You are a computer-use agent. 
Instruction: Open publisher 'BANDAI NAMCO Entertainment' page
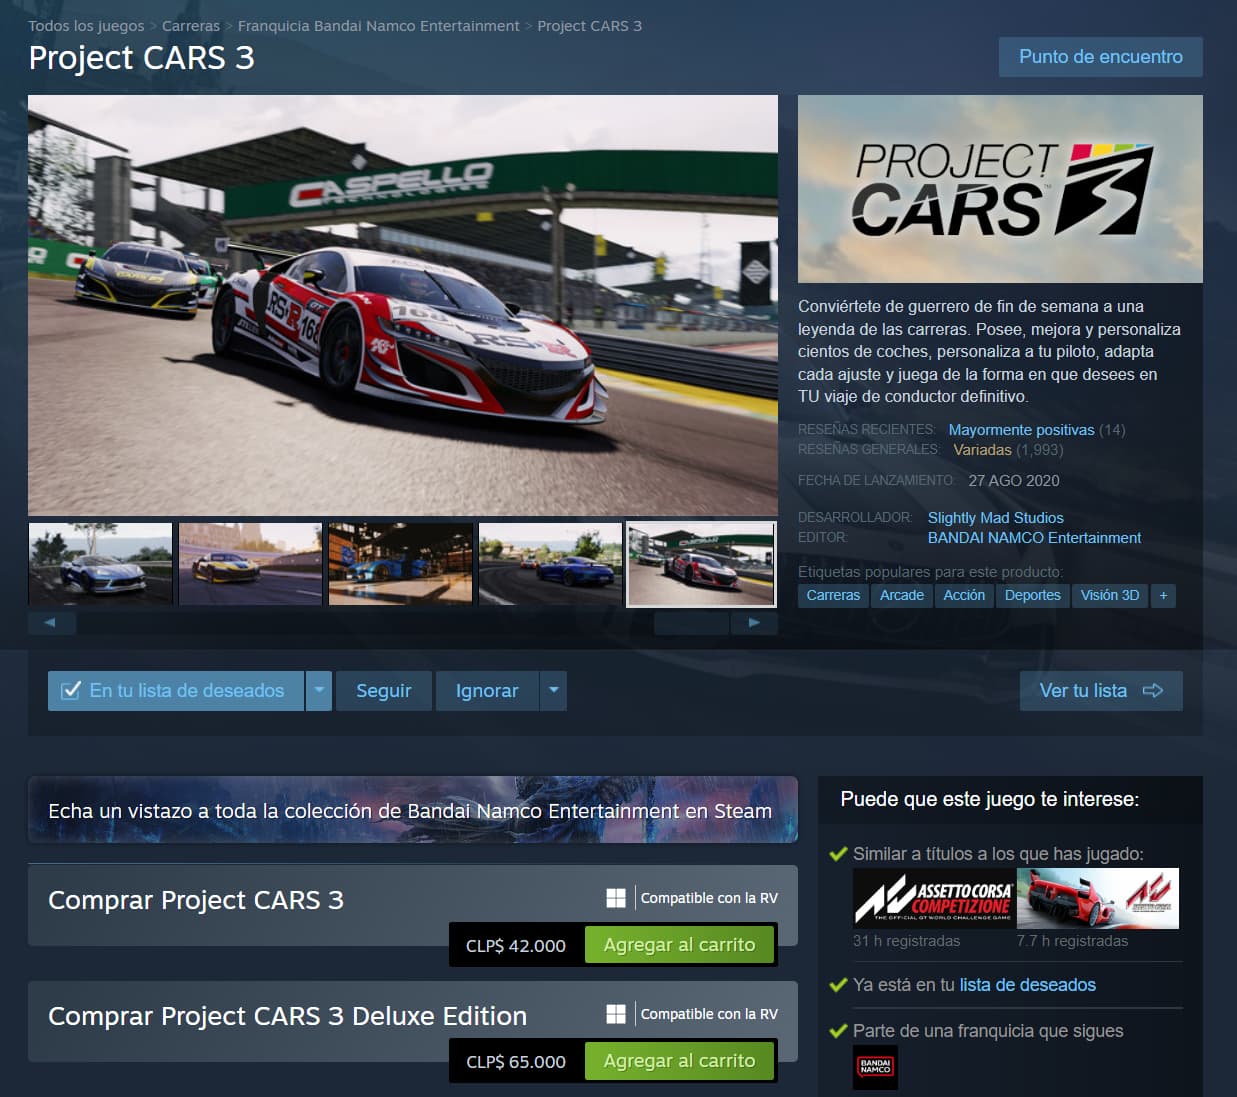(x=1034, y=538)
